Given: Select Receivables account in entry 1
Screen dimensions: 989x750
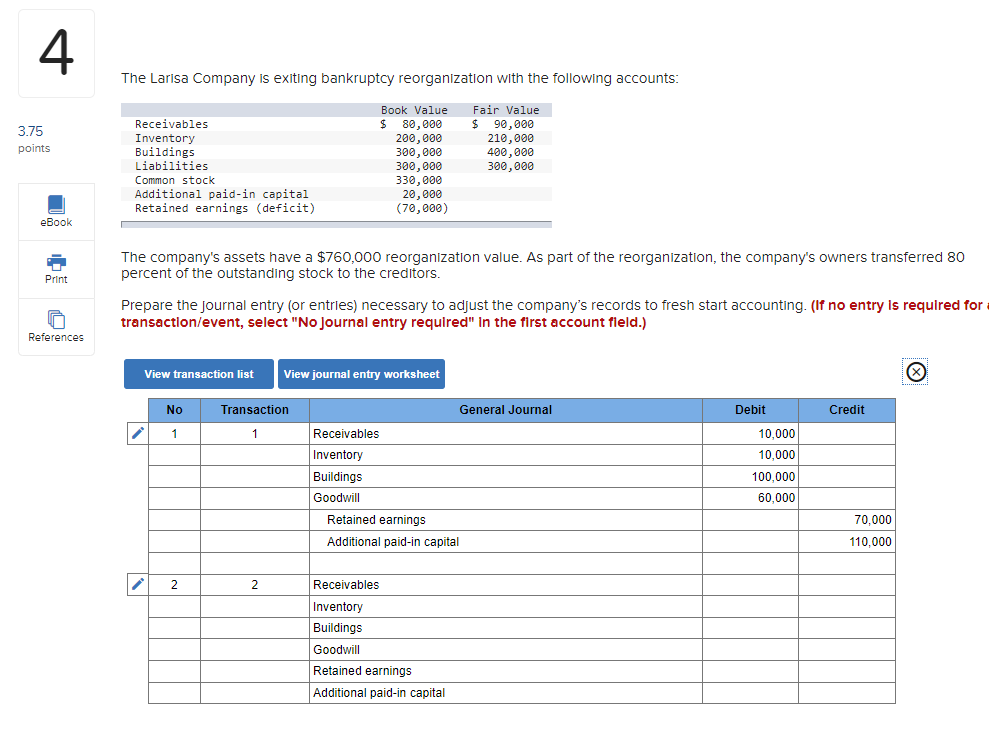Looking at the screenshot, I should 505,433.
